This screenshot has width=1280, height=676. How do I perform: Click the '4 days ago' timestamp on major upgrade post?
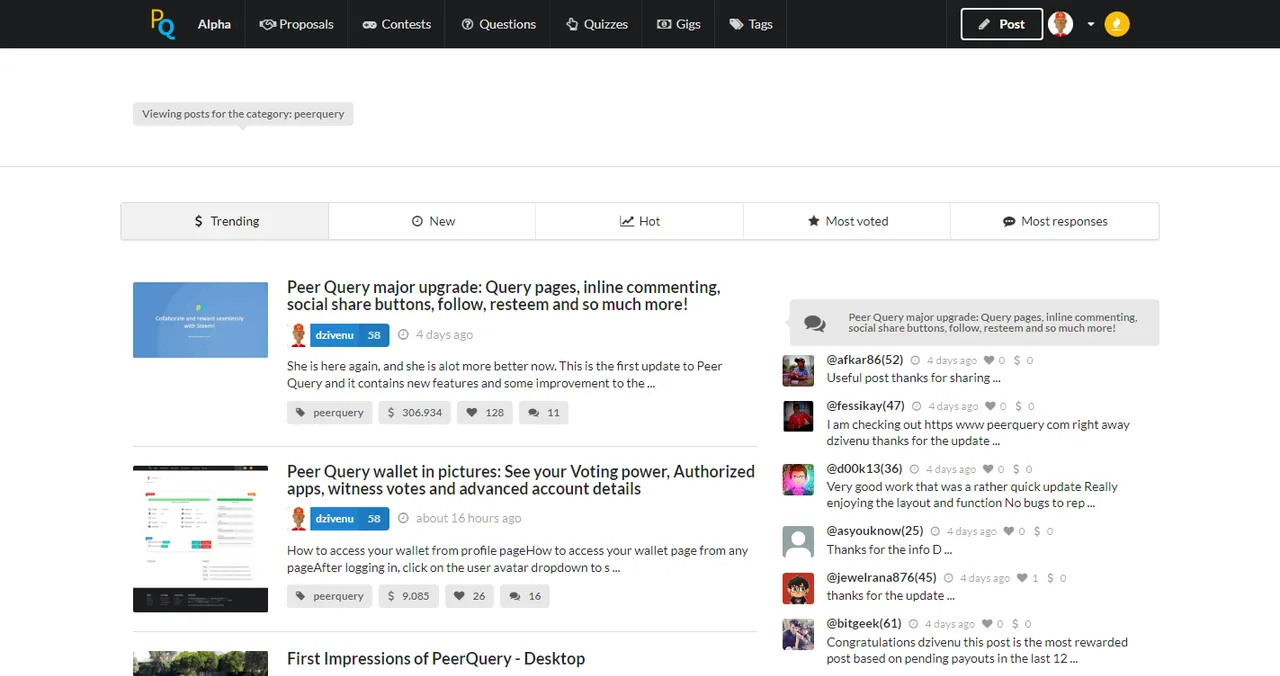pos(444,335)
